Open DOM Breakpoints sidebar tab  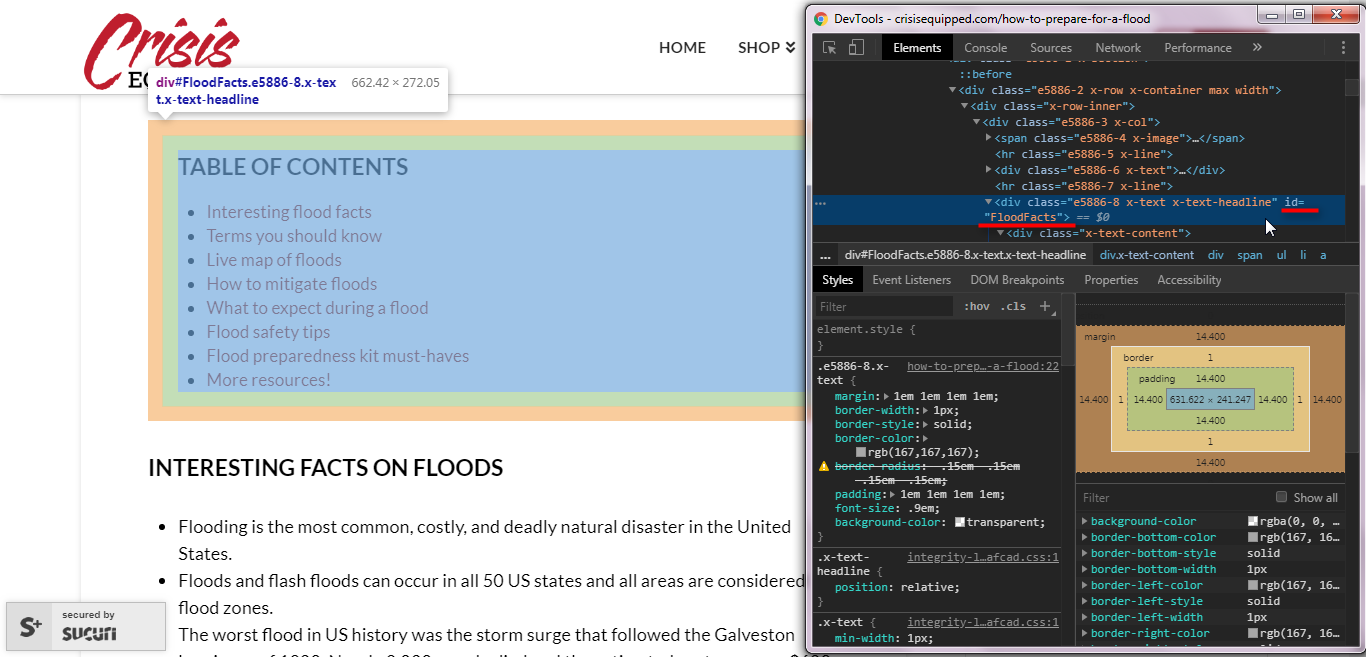1017,280
